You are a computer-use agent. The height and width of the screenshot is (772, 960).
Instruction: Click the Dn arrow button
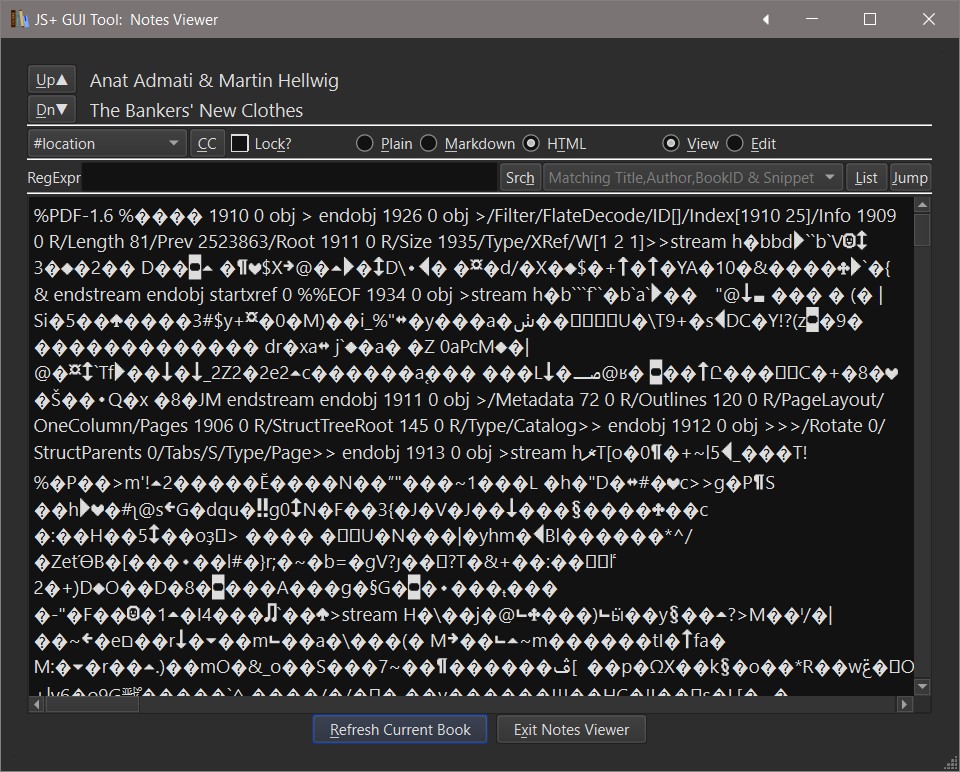(52, 110)
